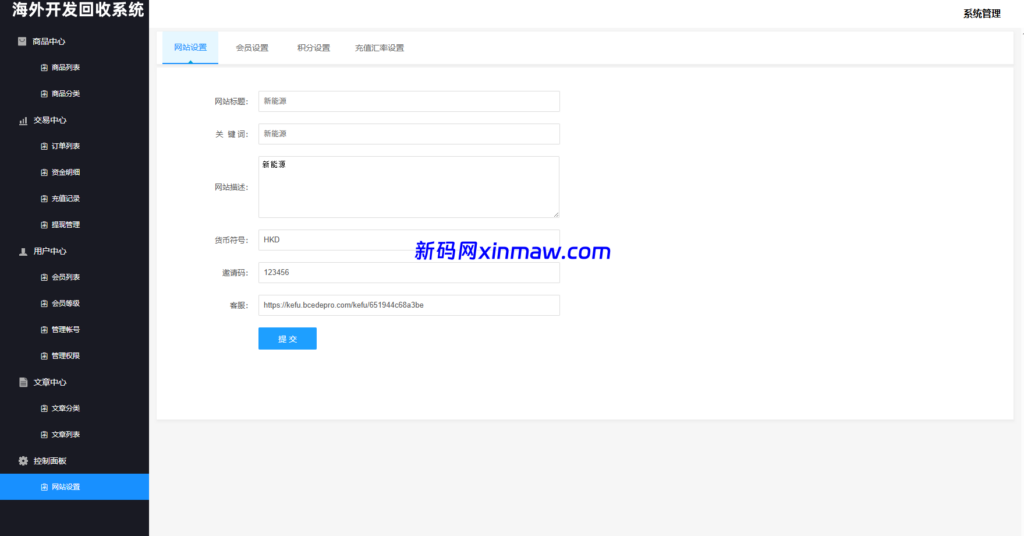Switch to the 网站设置 tab

[x=190, y=48]
